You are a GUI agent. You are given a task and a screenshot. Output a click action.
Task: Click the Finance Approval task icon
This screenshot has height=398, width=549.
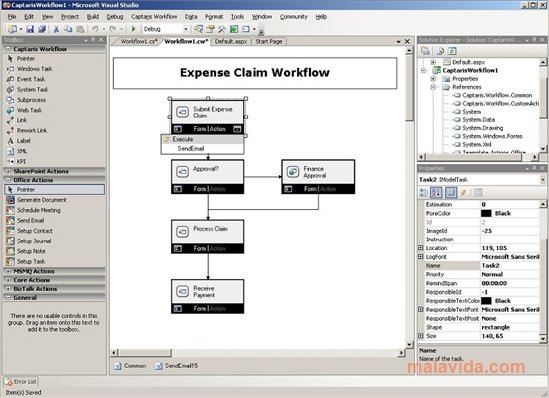point(292,172)
